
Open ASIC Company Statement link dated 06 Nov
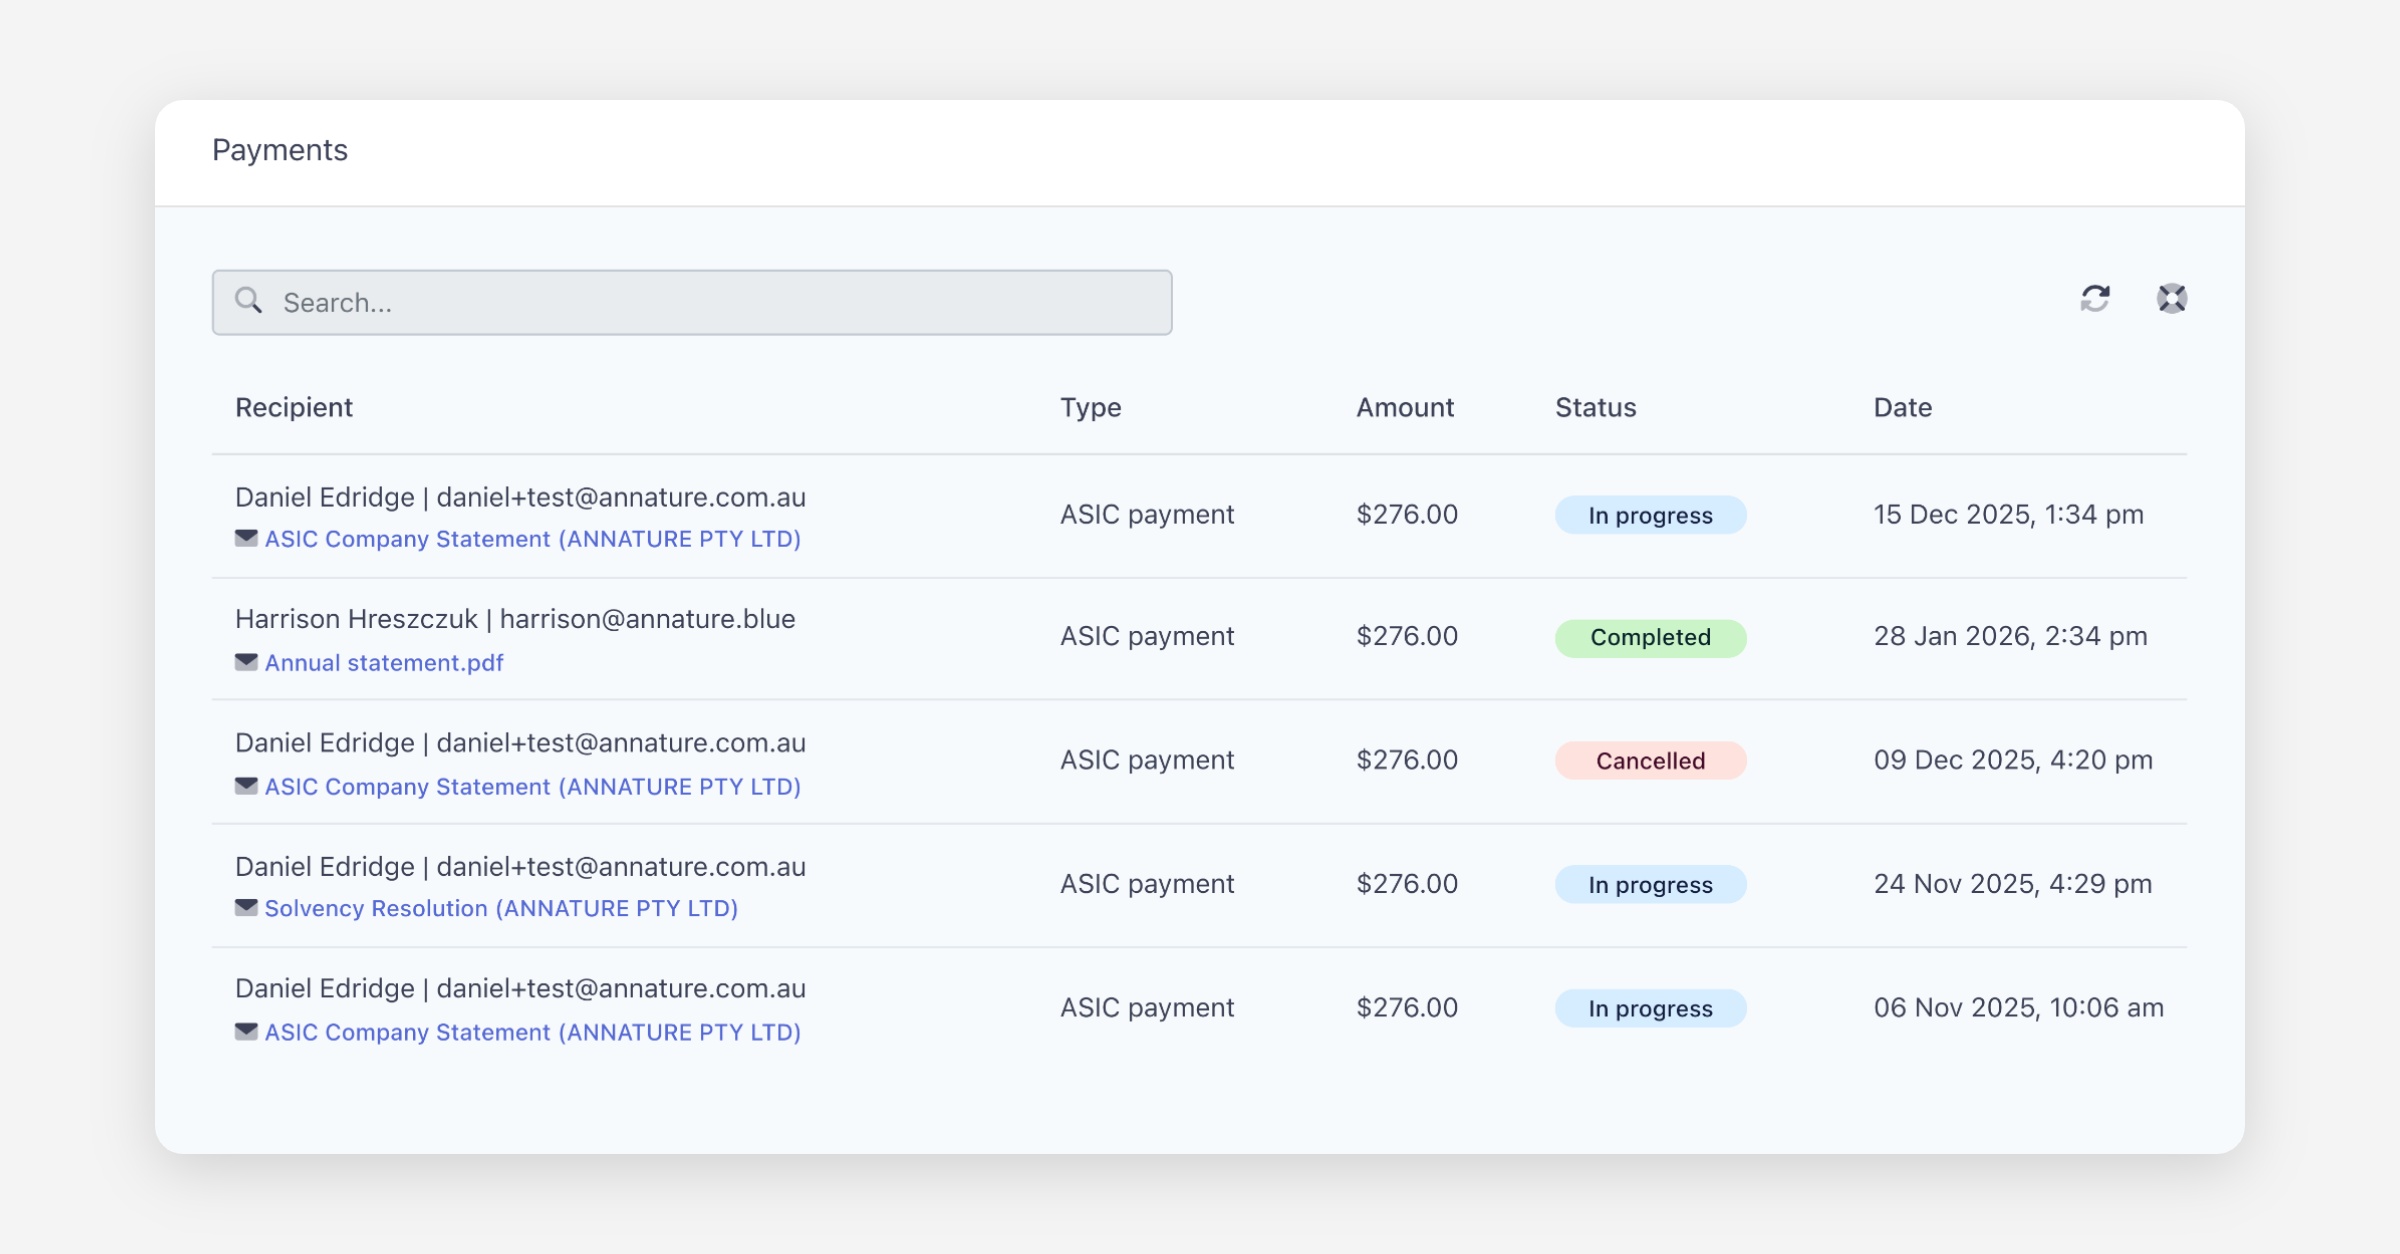(532, 1032)
